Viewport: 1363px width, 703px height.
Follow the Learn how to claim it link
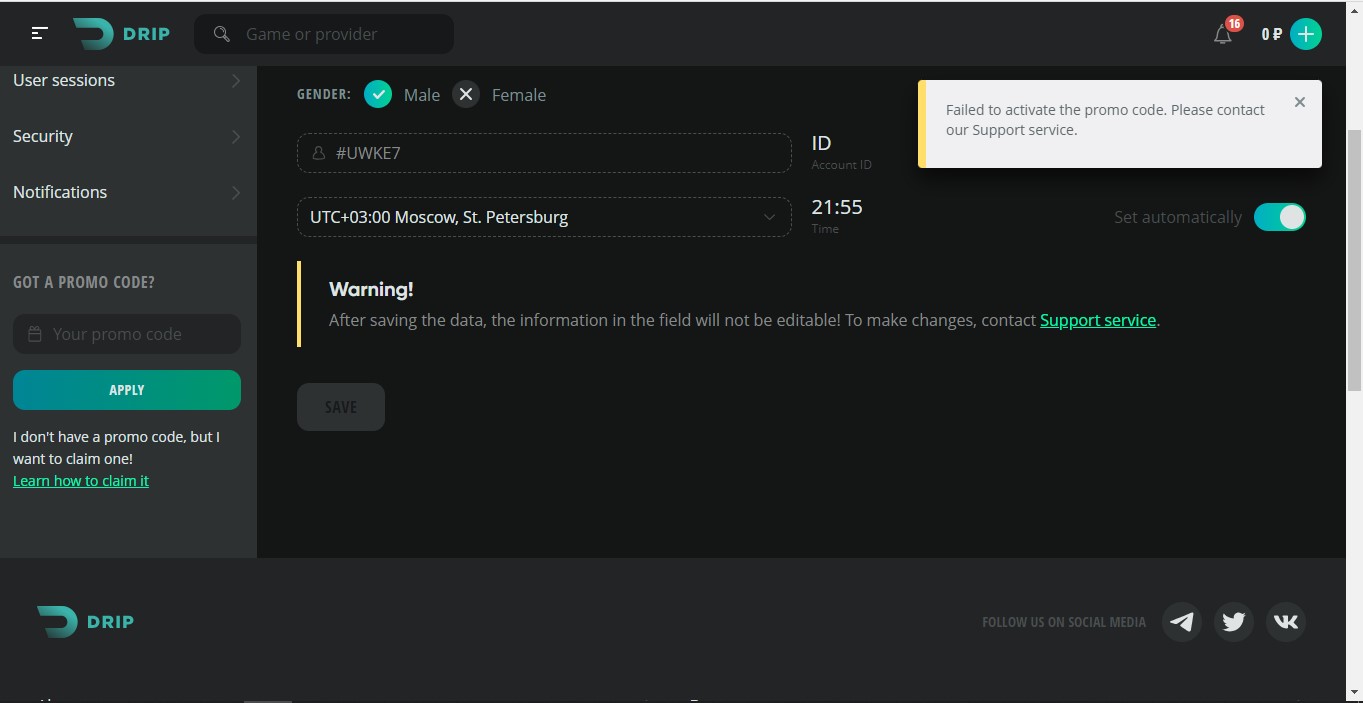(x=81, y=481)
